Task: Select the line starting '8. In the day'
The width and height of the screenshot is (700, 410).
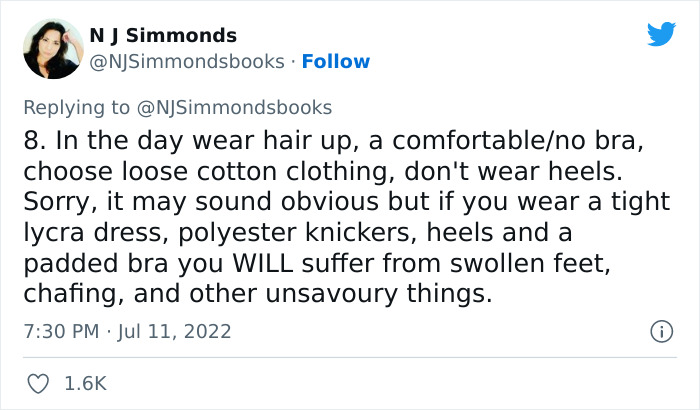Action: tap(333, 140)
